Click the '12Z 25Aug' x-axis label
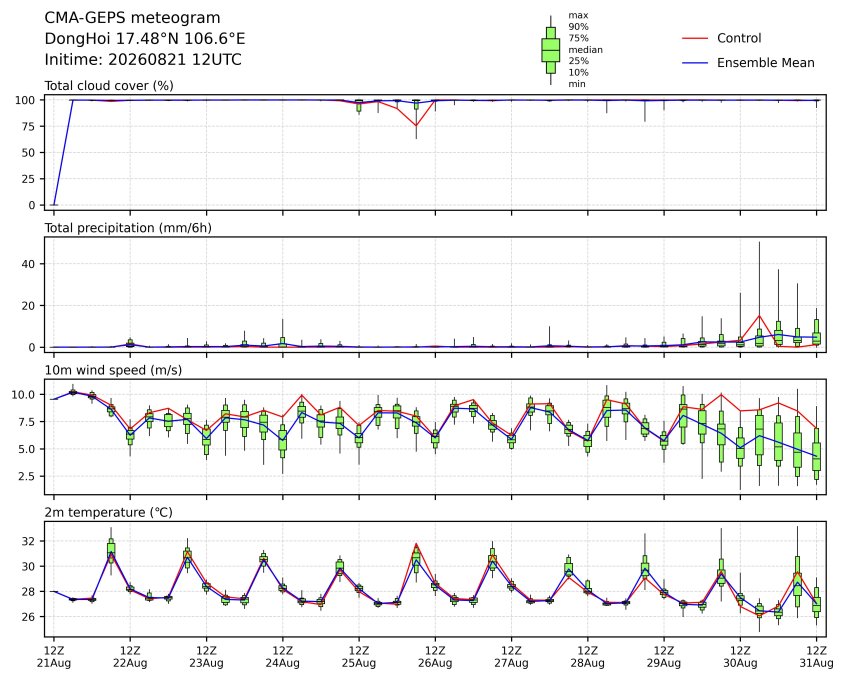845x680 pixels. (x=359, y=657)
